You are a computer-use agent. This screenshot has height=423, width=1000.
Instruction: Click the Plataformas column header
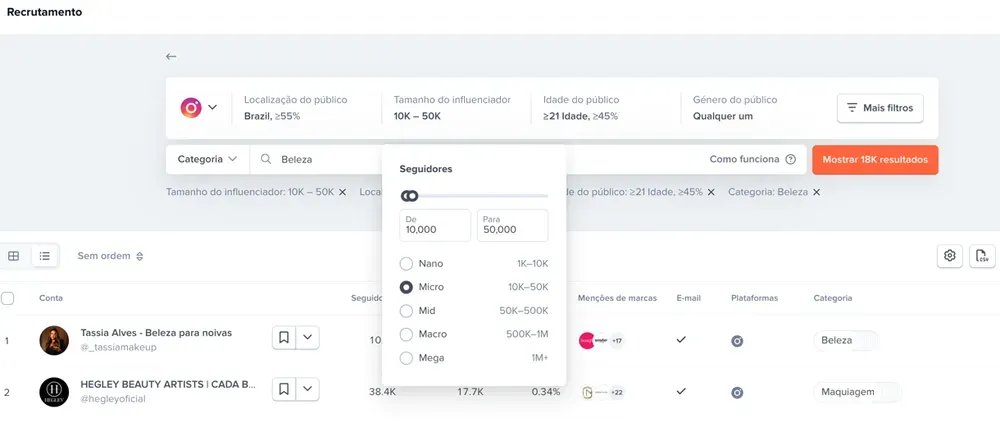tap(754, 298)
